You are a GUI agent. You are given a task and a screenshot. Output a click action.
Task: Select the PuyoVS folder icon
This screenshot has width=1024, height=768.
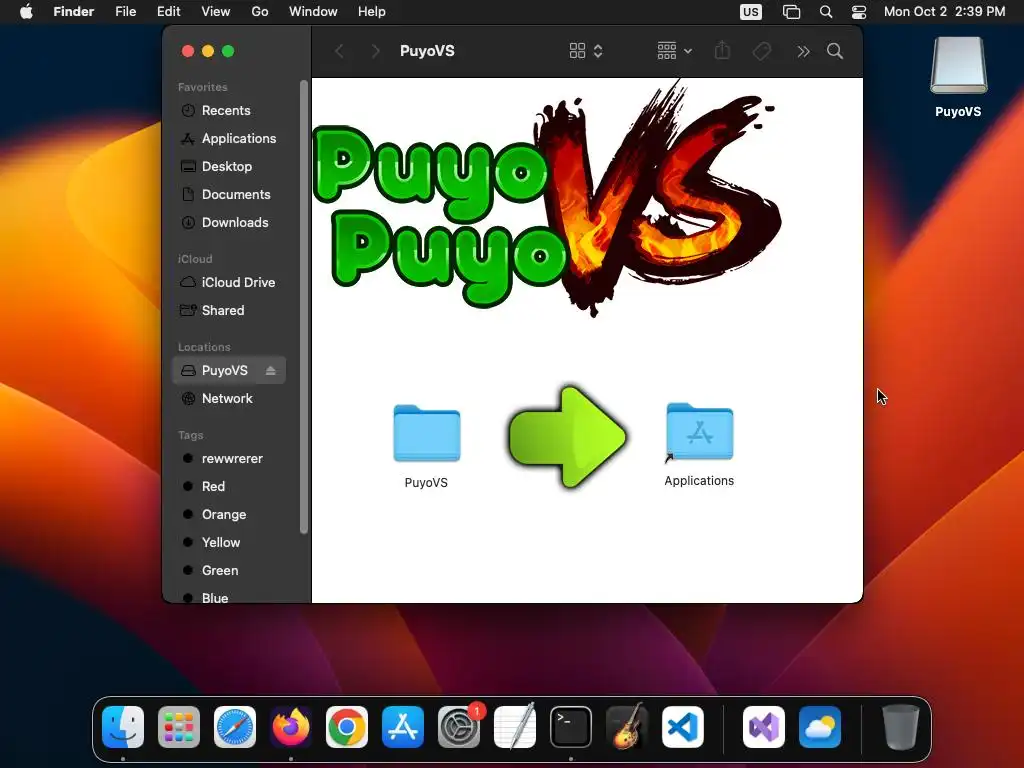[426, 434]
